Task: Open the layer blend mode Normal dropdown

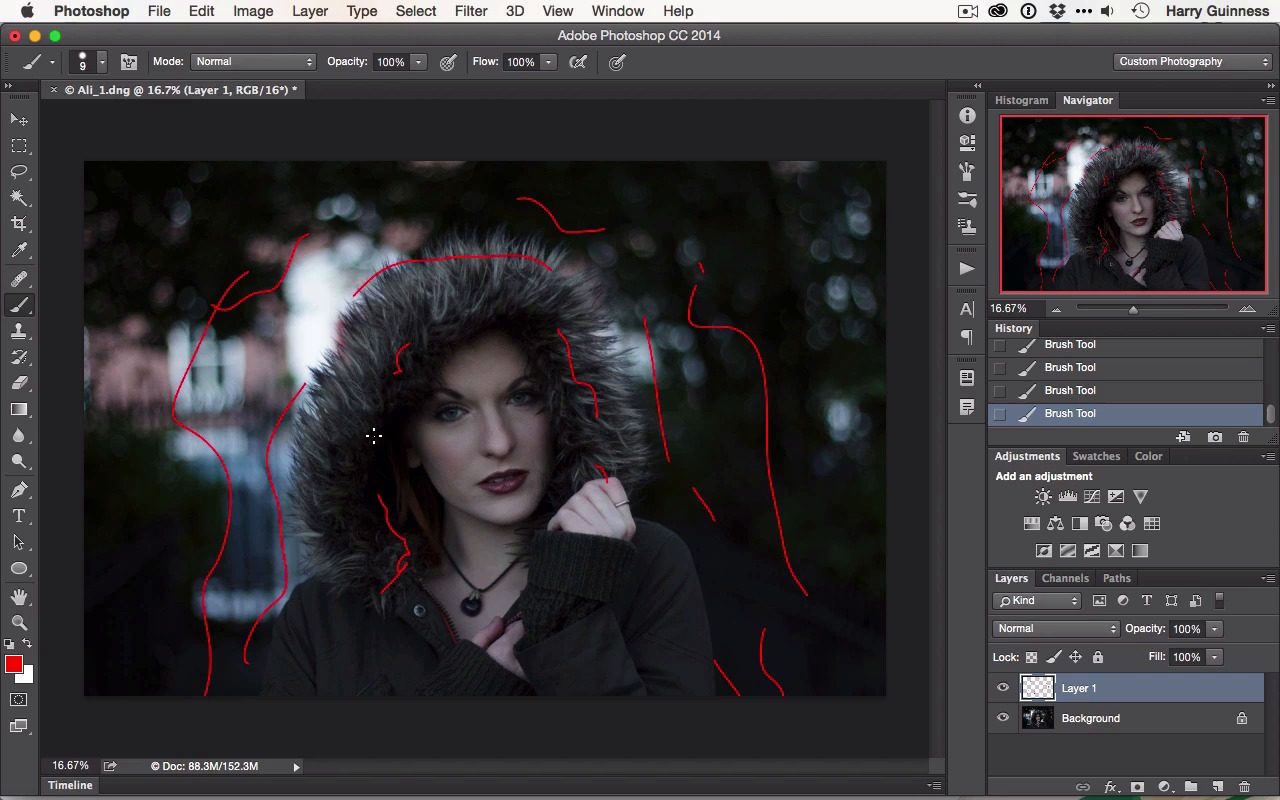Action: pos(1056,629)
